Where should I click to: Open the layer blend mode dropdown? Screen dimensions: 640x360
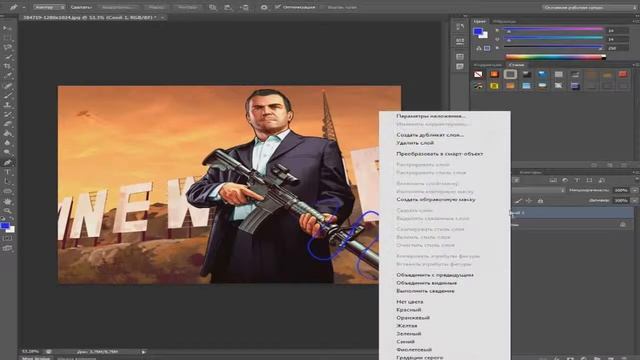coord(538,190)
